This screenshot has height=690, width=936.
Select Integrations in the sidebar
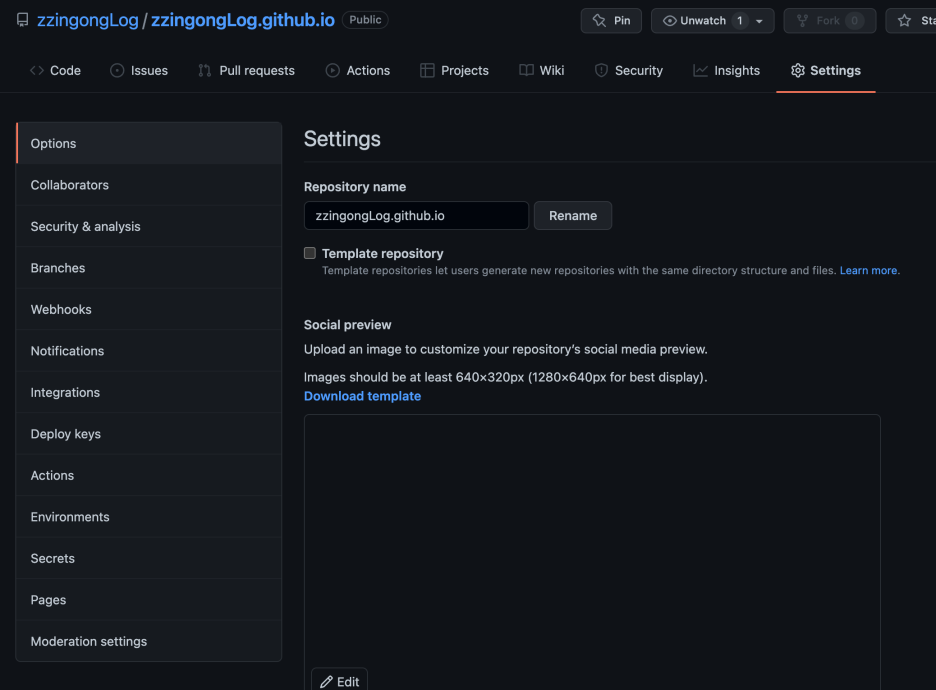click(149, 392)
